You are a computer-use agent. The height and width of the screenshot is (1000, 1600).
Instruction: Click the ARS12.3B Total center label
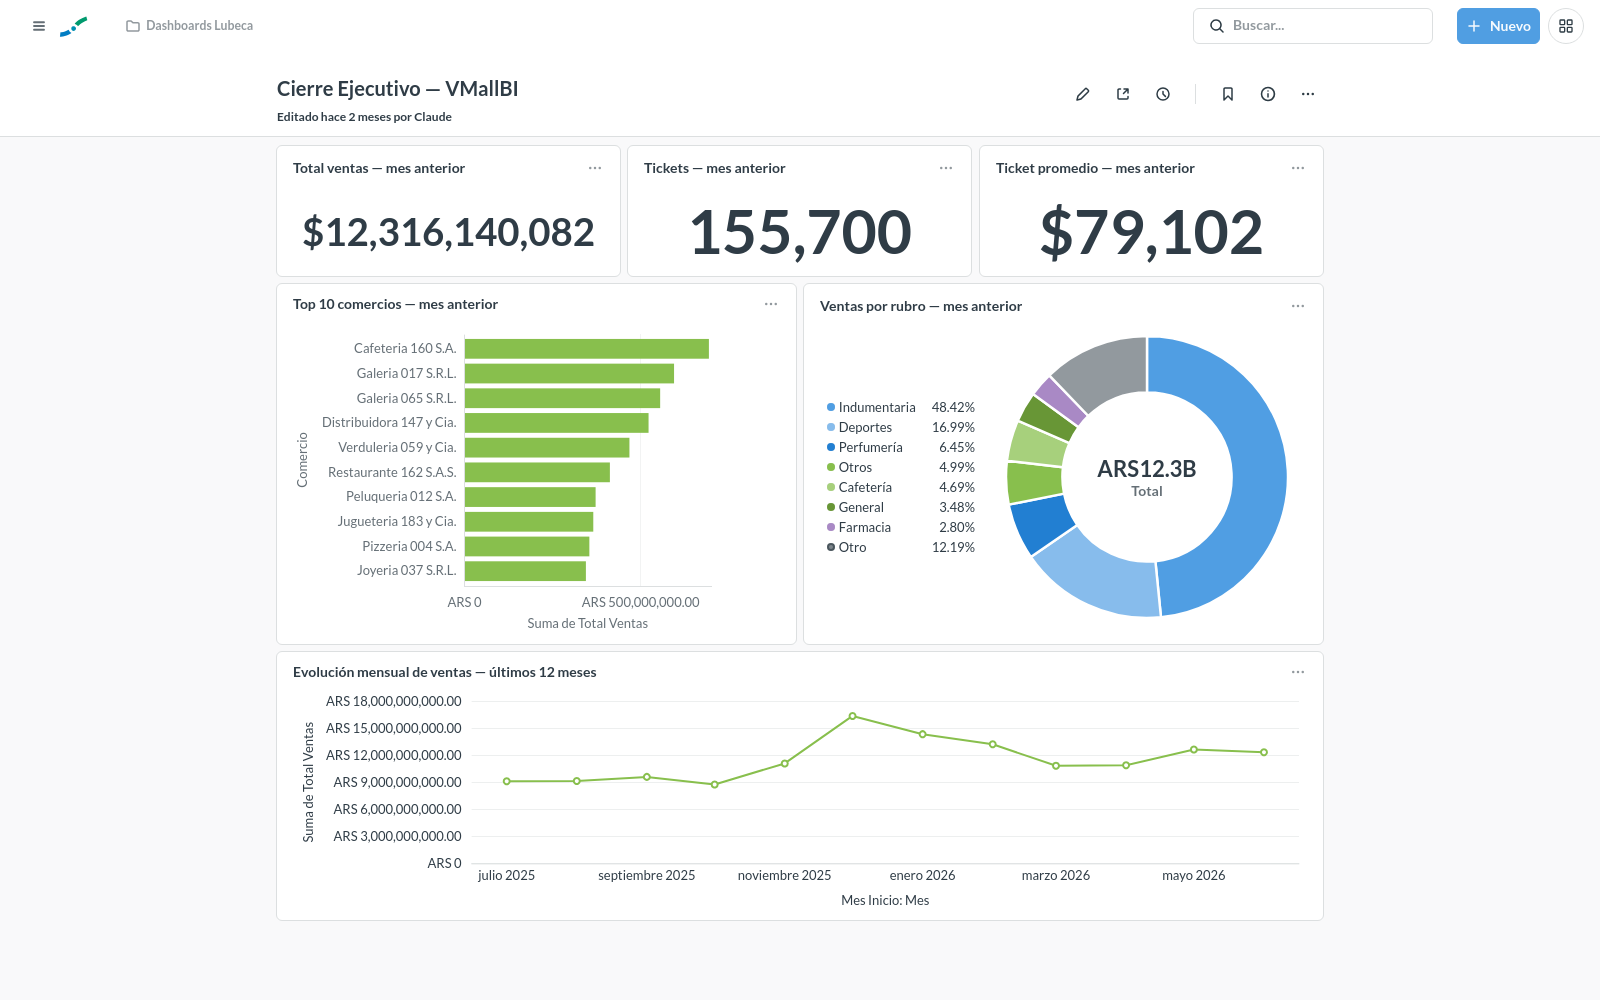(1147, 477)
